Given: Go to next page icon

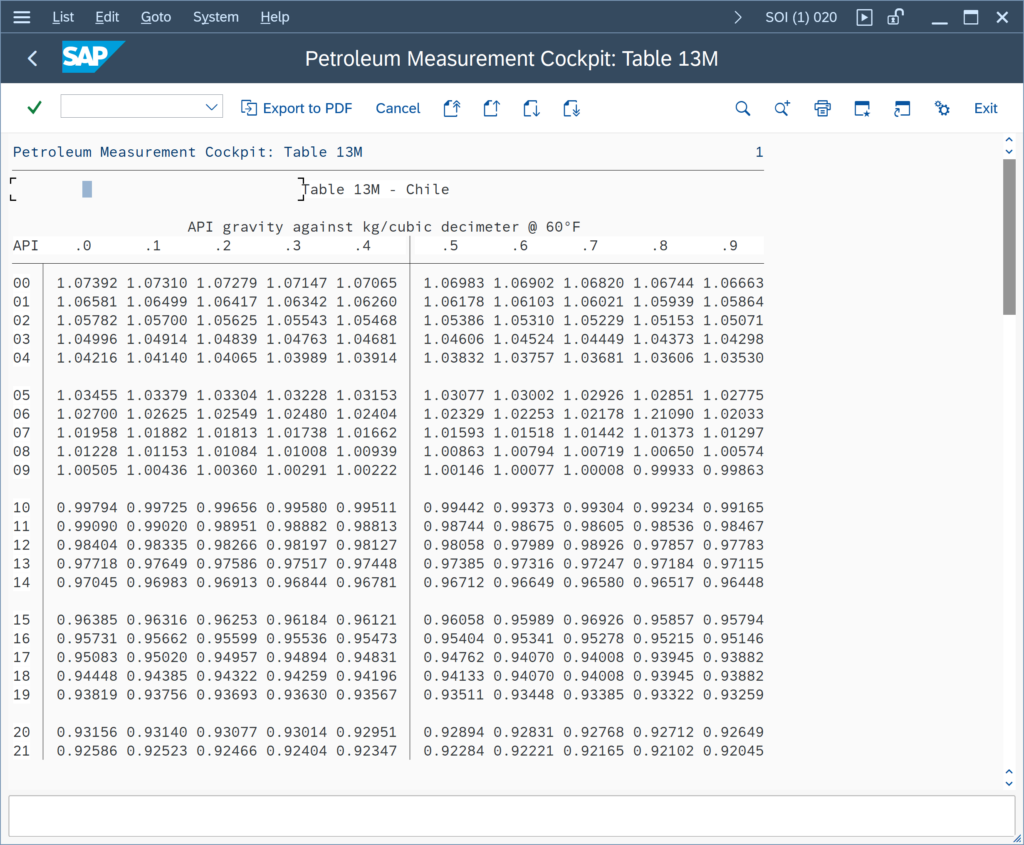Looking at the screenshot, I should pos(532,108).
